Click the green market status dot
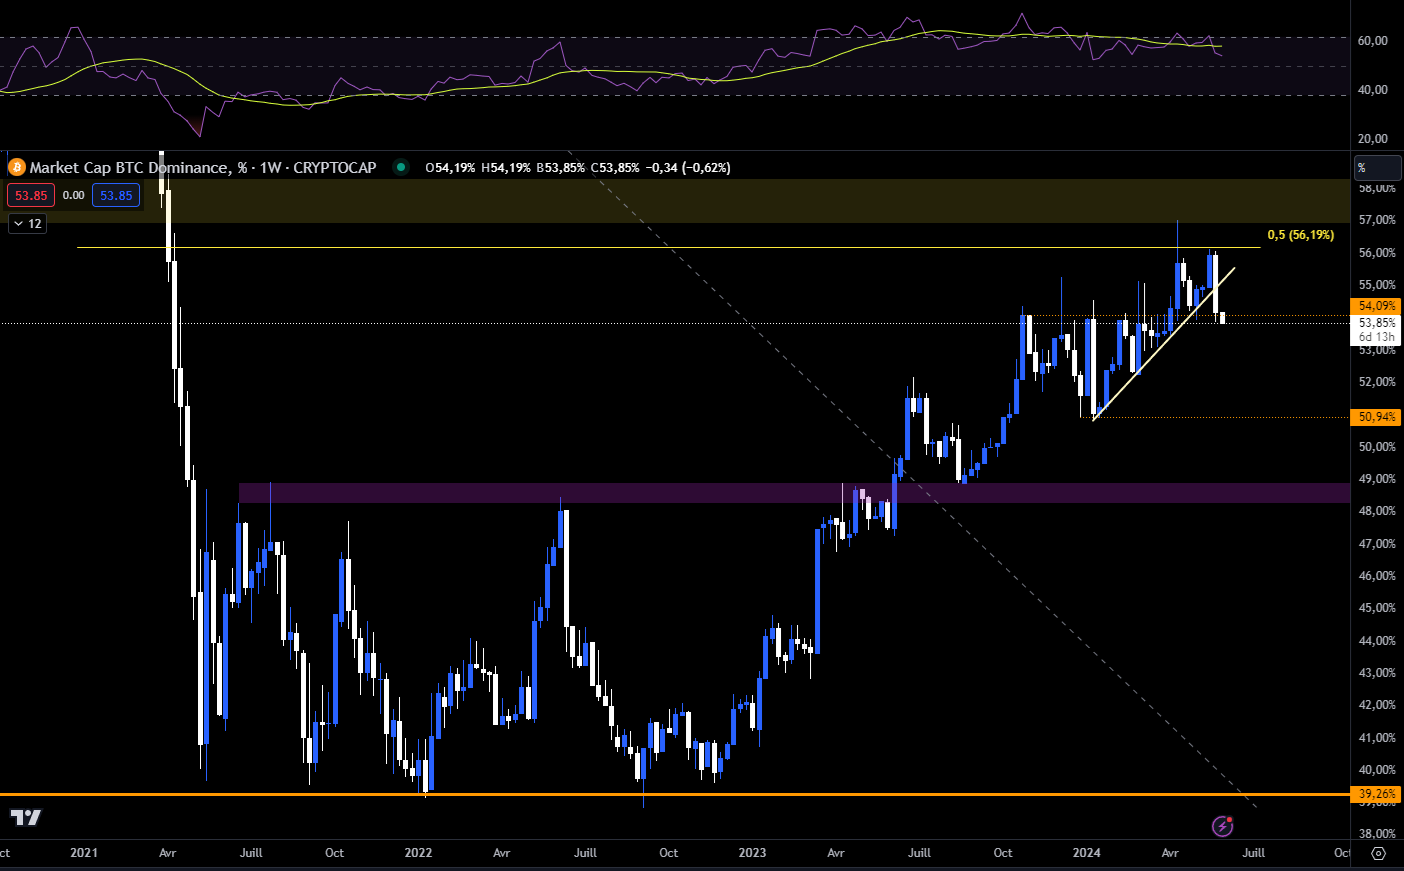 tap(401, 167)
